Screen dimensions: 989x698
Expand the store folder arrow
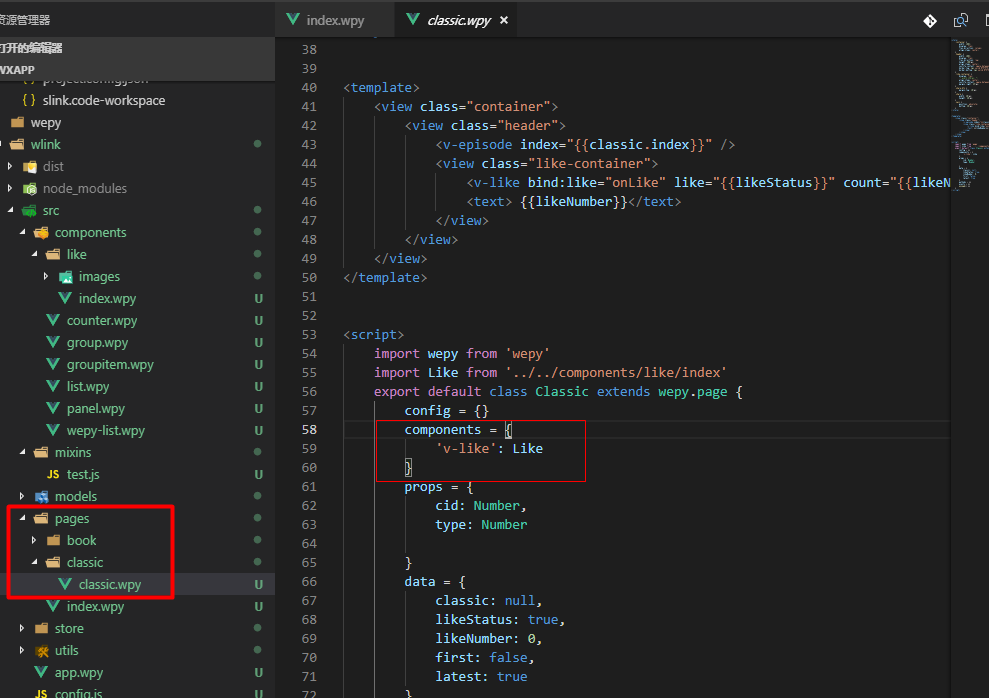[22, 628]
